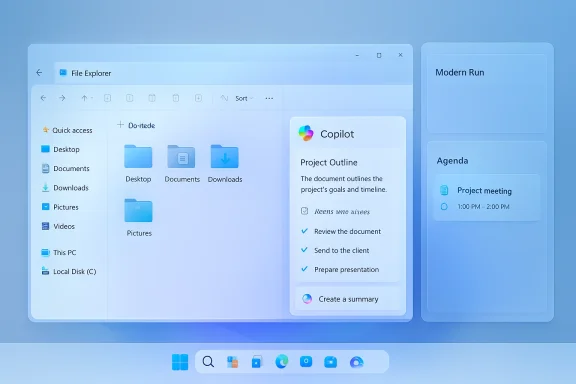
Task: Open the Microsoft Store icon on taskbar
Action: tap(257, 362)
